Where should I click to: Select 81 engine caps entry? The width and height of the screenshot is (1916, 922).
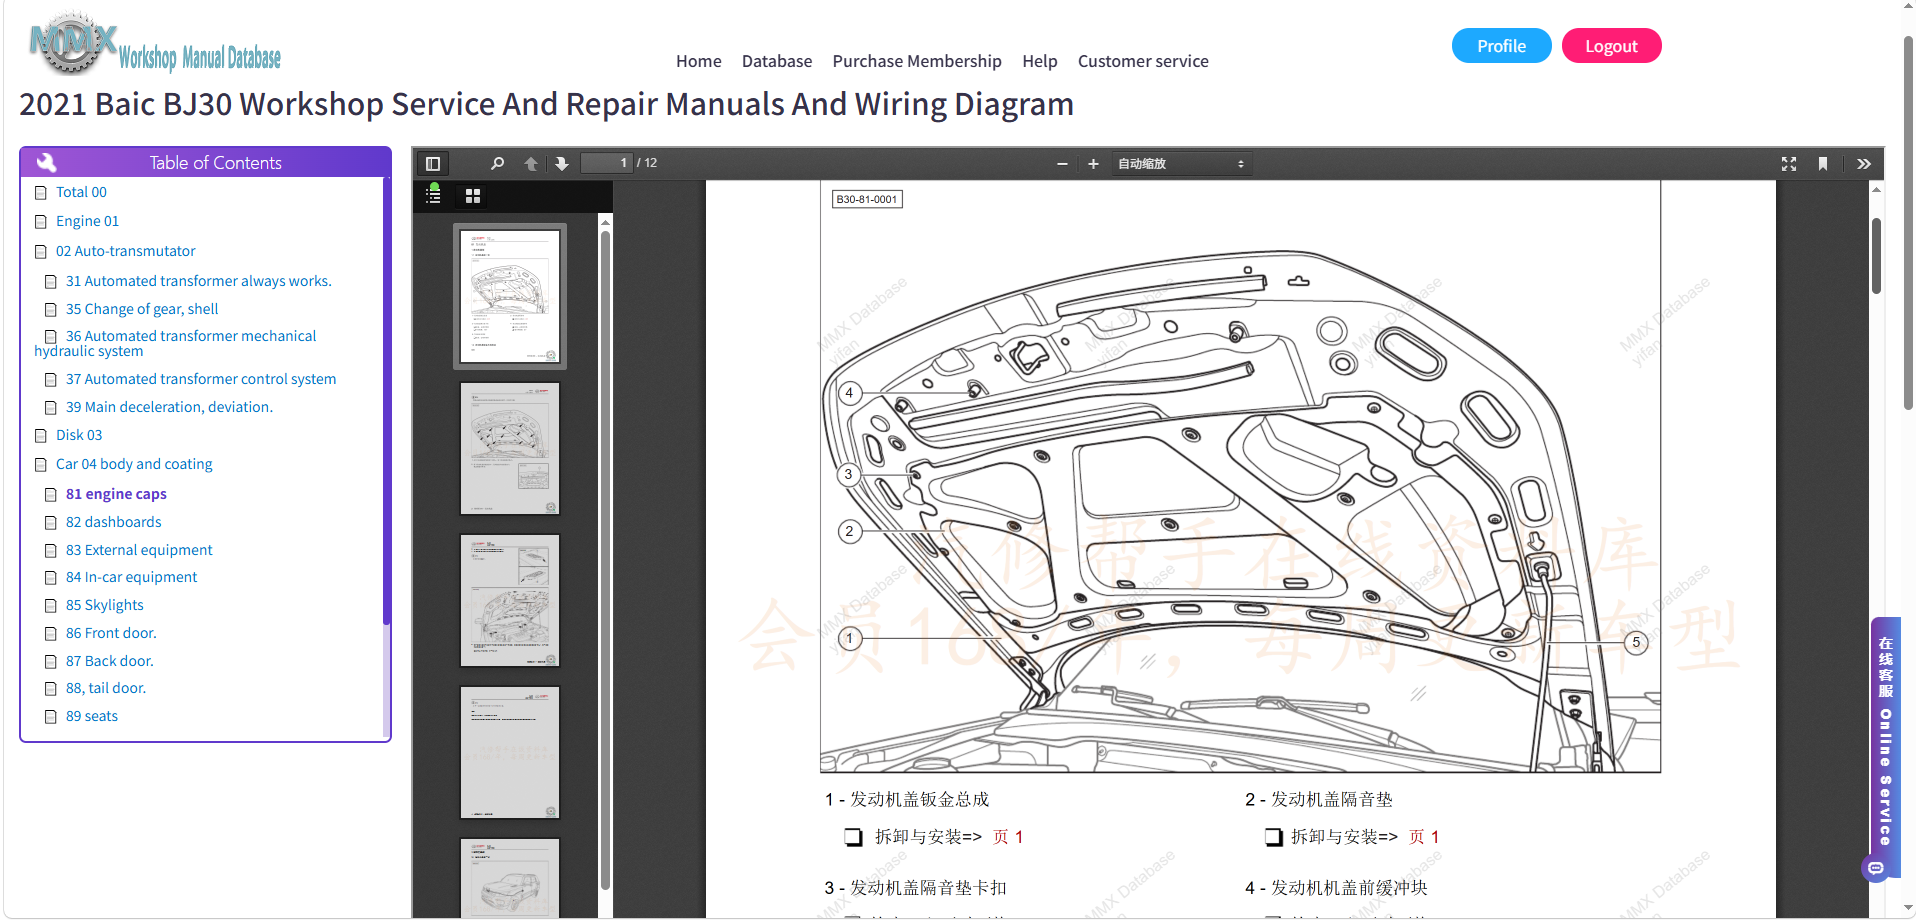click(116, 494)
